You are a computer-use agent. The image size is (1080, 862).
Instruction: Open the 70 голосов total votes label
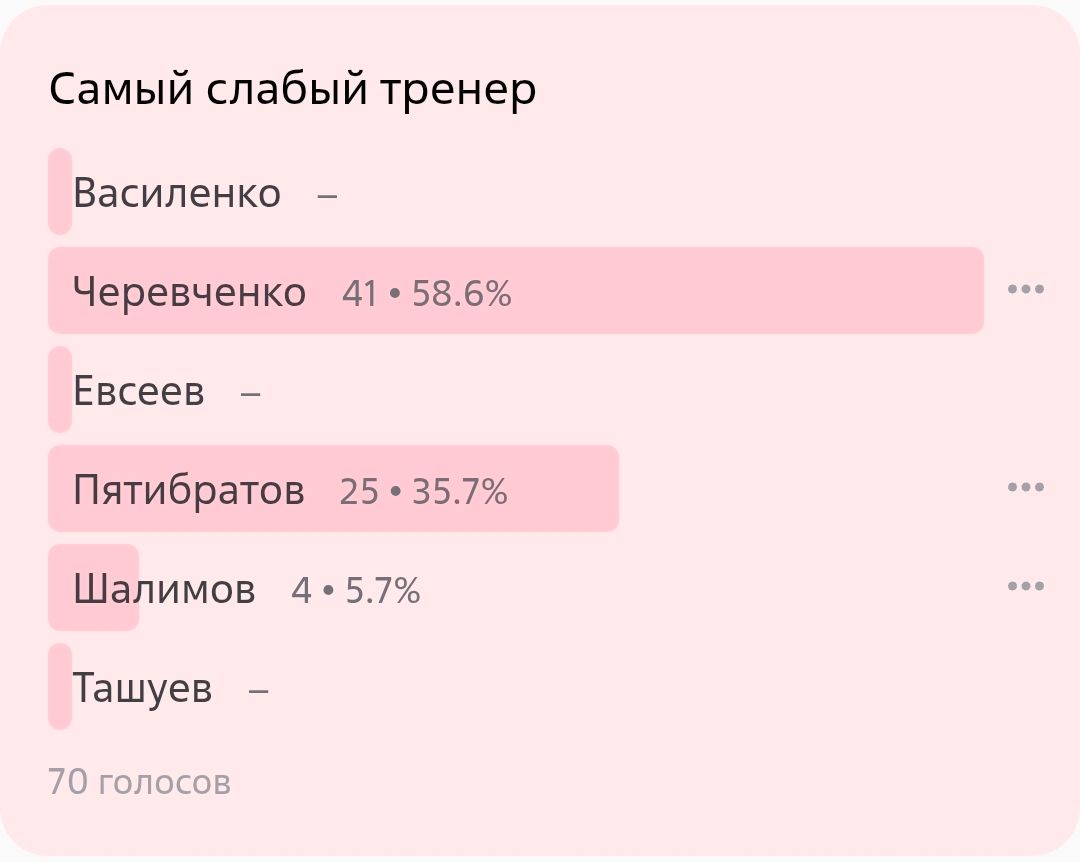coord(139,782)
